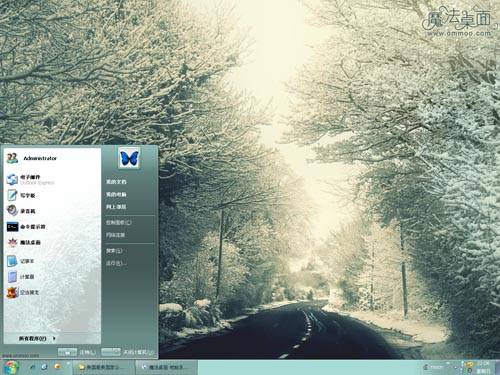500x375 pixels.
Task: Click the orange quick launch icon
Action: [57, 367]
